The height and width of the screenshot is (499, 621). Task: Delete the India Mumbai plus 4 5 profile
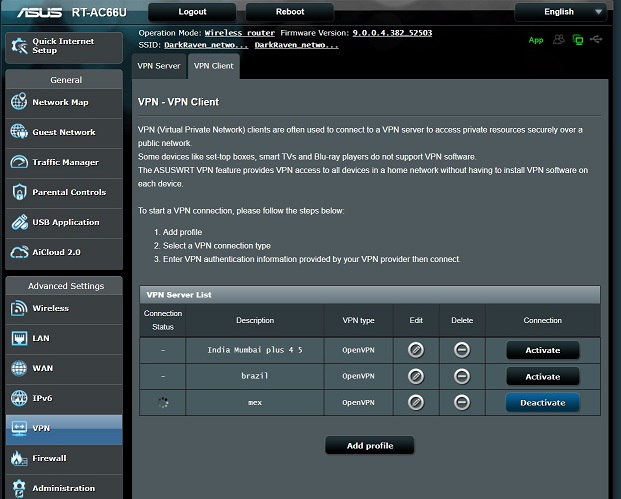point(462,350)
